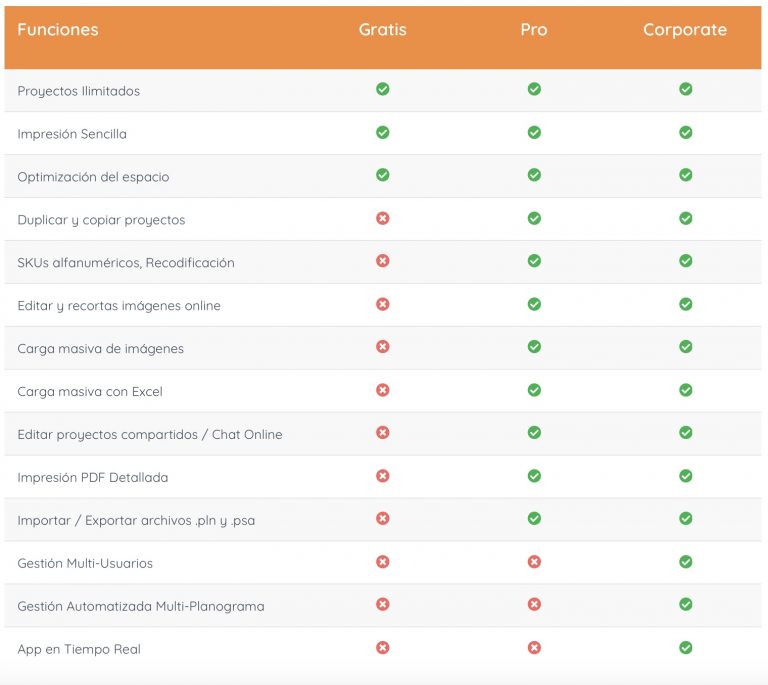Select the Gratis column header

pos(382,30)
